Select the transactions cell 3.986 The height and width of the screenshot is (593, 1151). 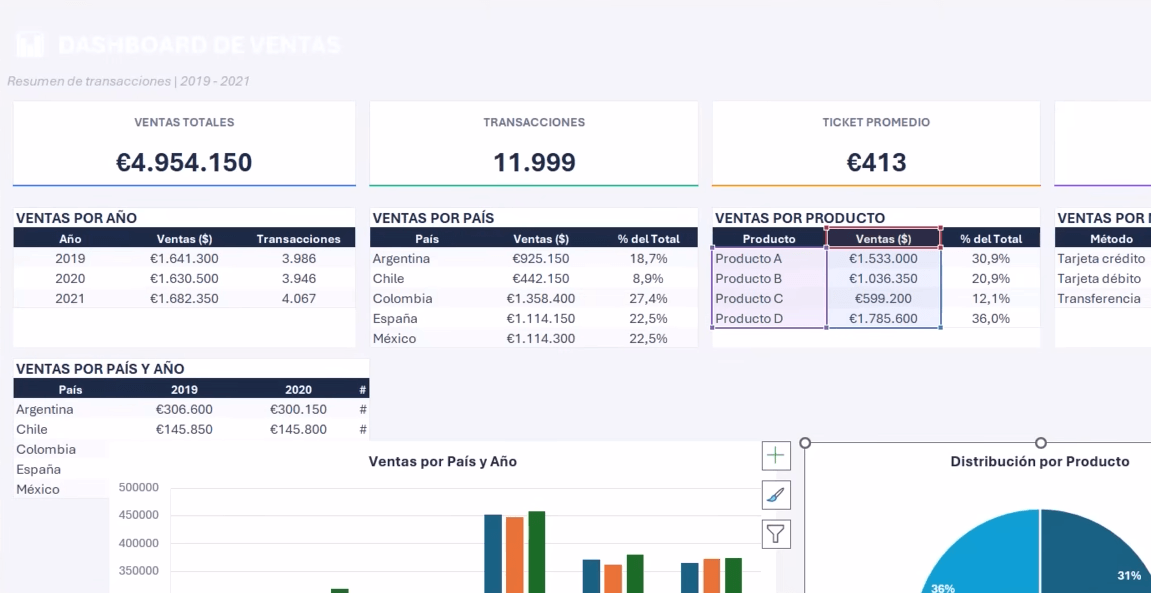click(298, 258)
